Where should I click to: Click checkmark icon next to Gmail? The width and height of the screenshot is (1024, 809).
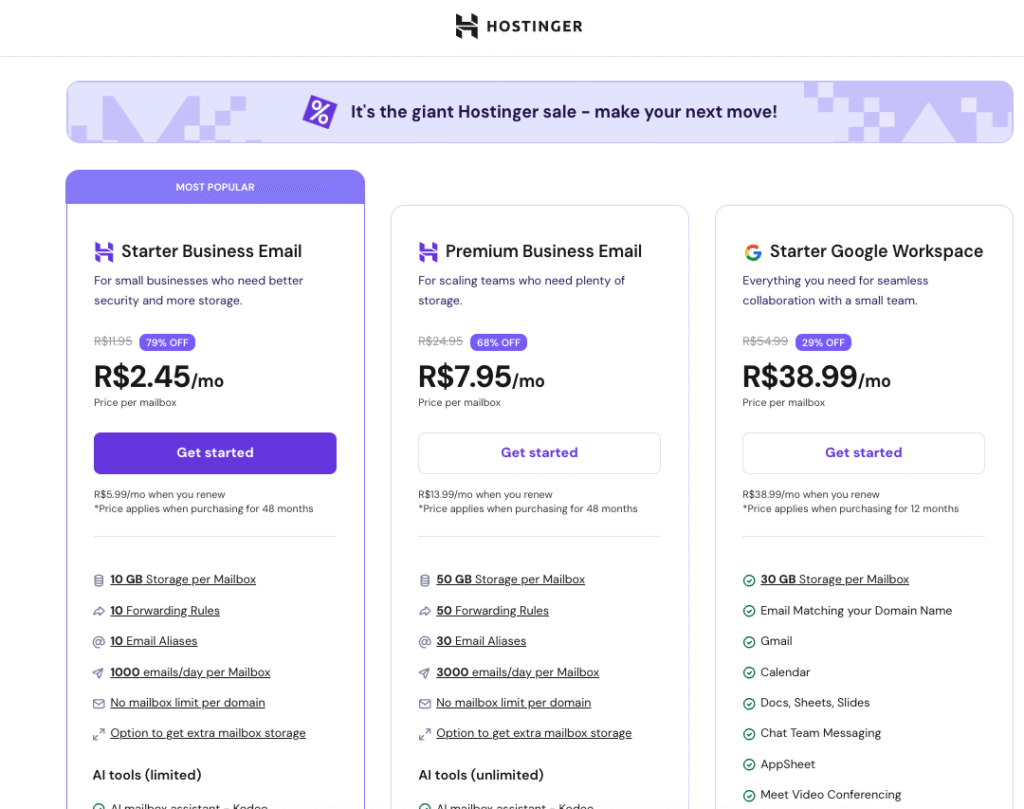[x=749, y=642]
